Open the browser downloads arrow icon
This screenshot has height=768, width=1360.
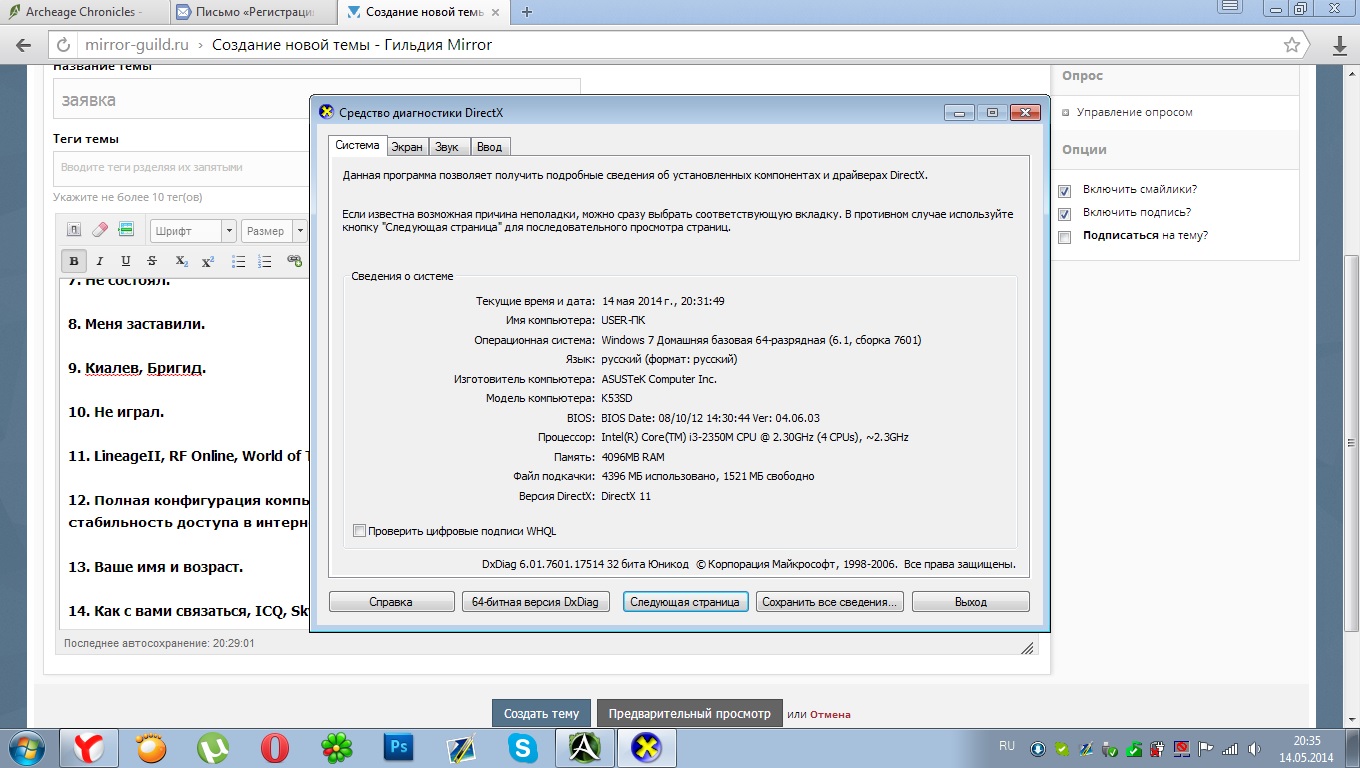coord(1341,45)
